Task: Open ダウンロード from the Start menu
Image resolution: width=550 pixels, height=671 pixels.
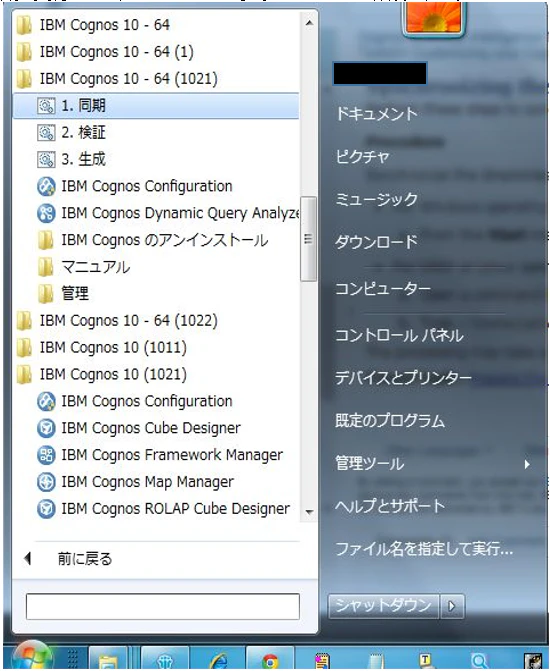Action: point(376,242)
